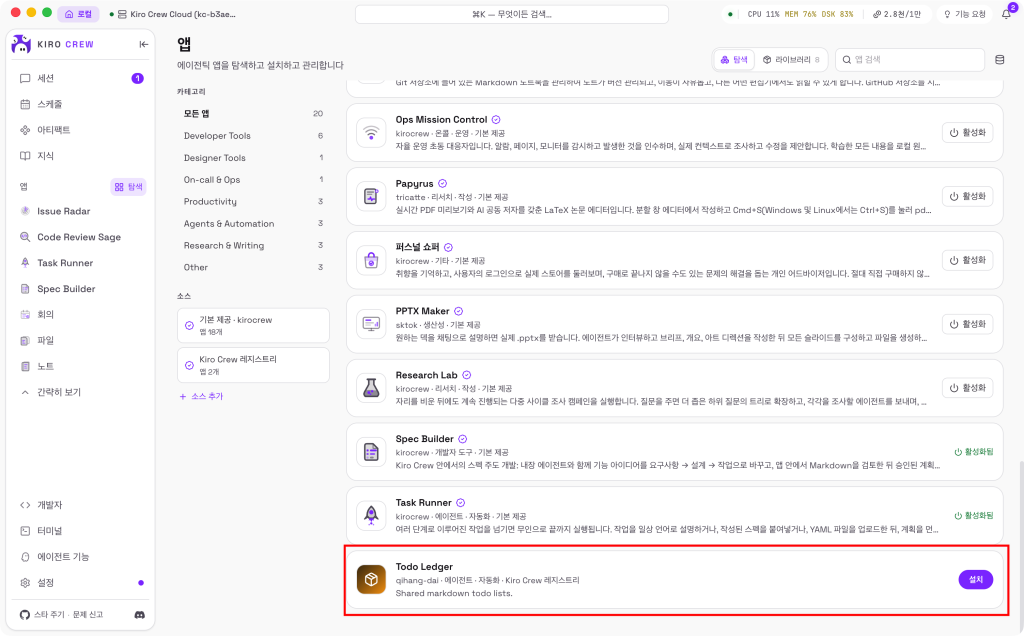Image resolution: width=1024 pixels, height=636 pixels.
Task: Click the Todo Ledger box icon
Action: [x=371, y=580]
